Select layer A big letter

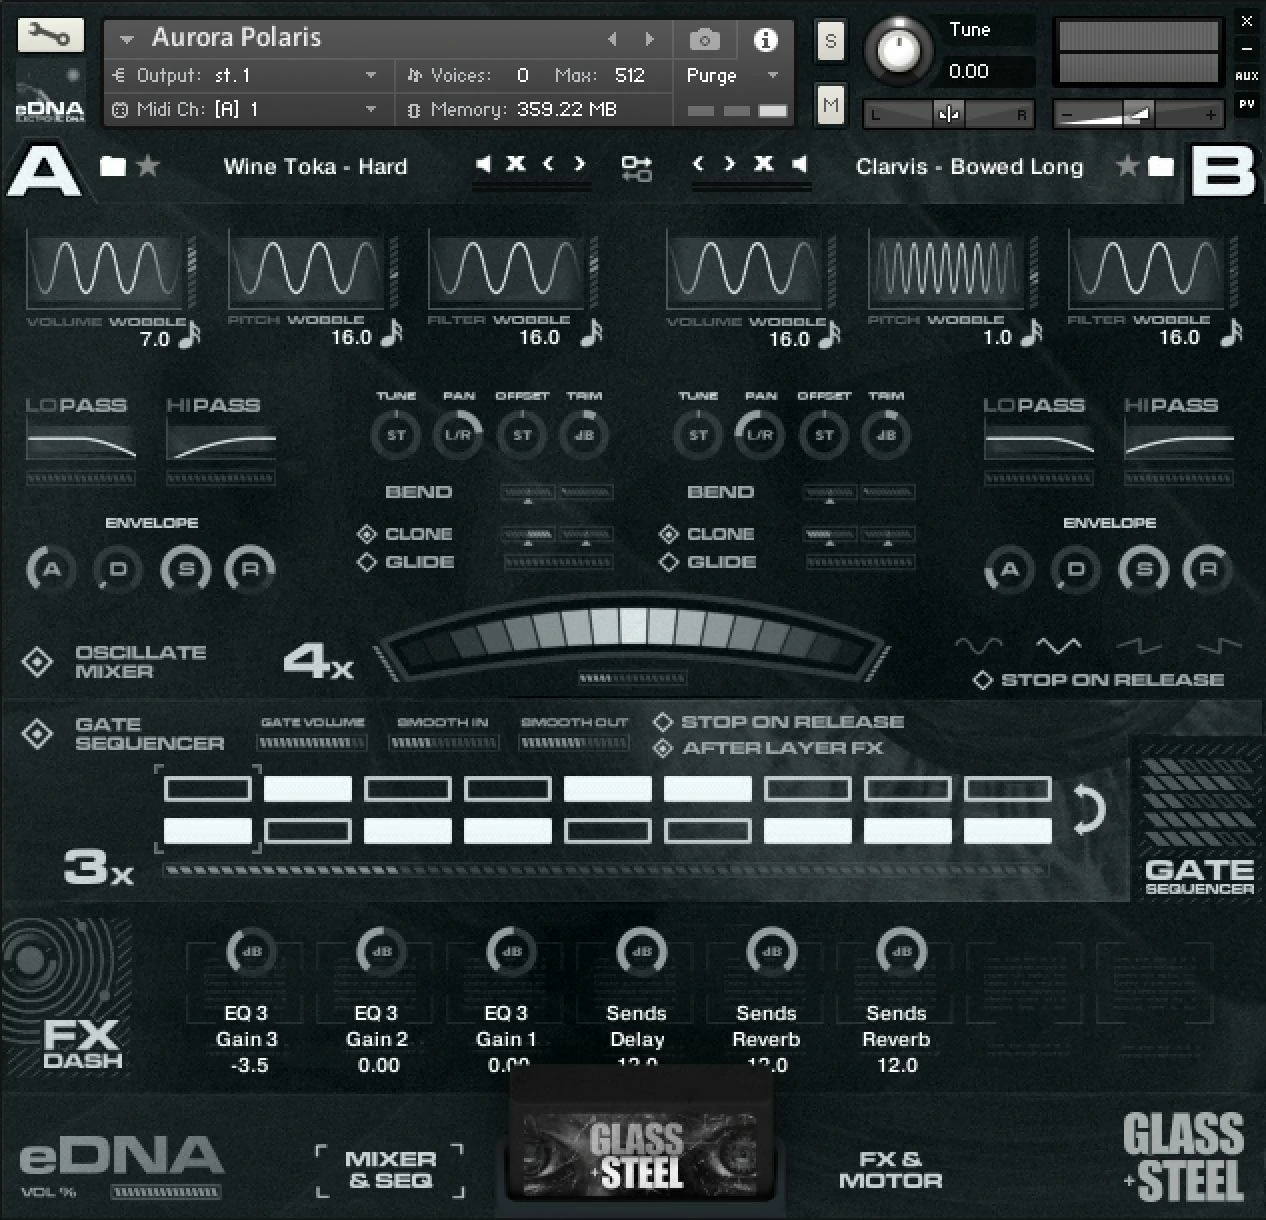[44, 171]
